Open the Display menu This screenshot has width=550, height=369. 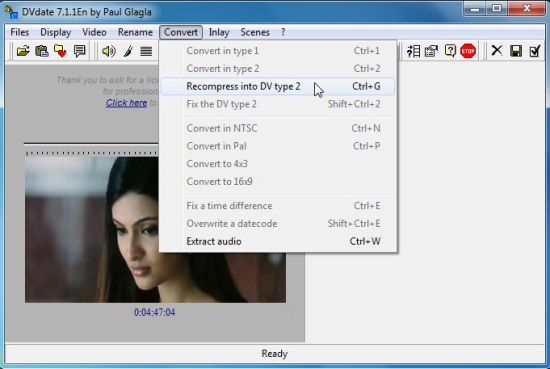pyautogui.click(x=55, y=32)
